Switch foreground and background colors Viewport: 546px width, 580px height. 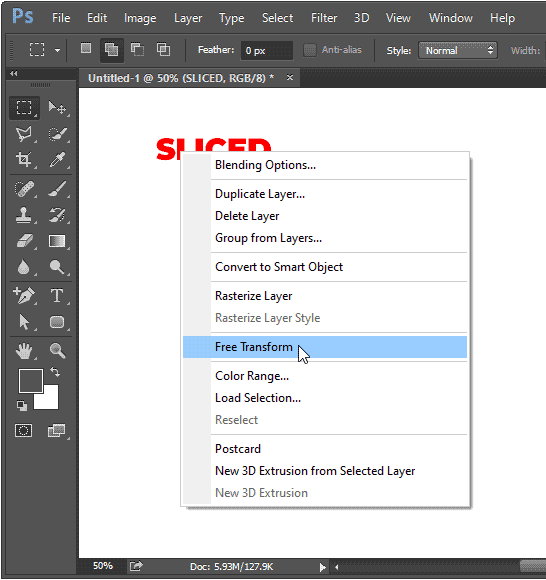pyautogui.click(x=55, y=372)
